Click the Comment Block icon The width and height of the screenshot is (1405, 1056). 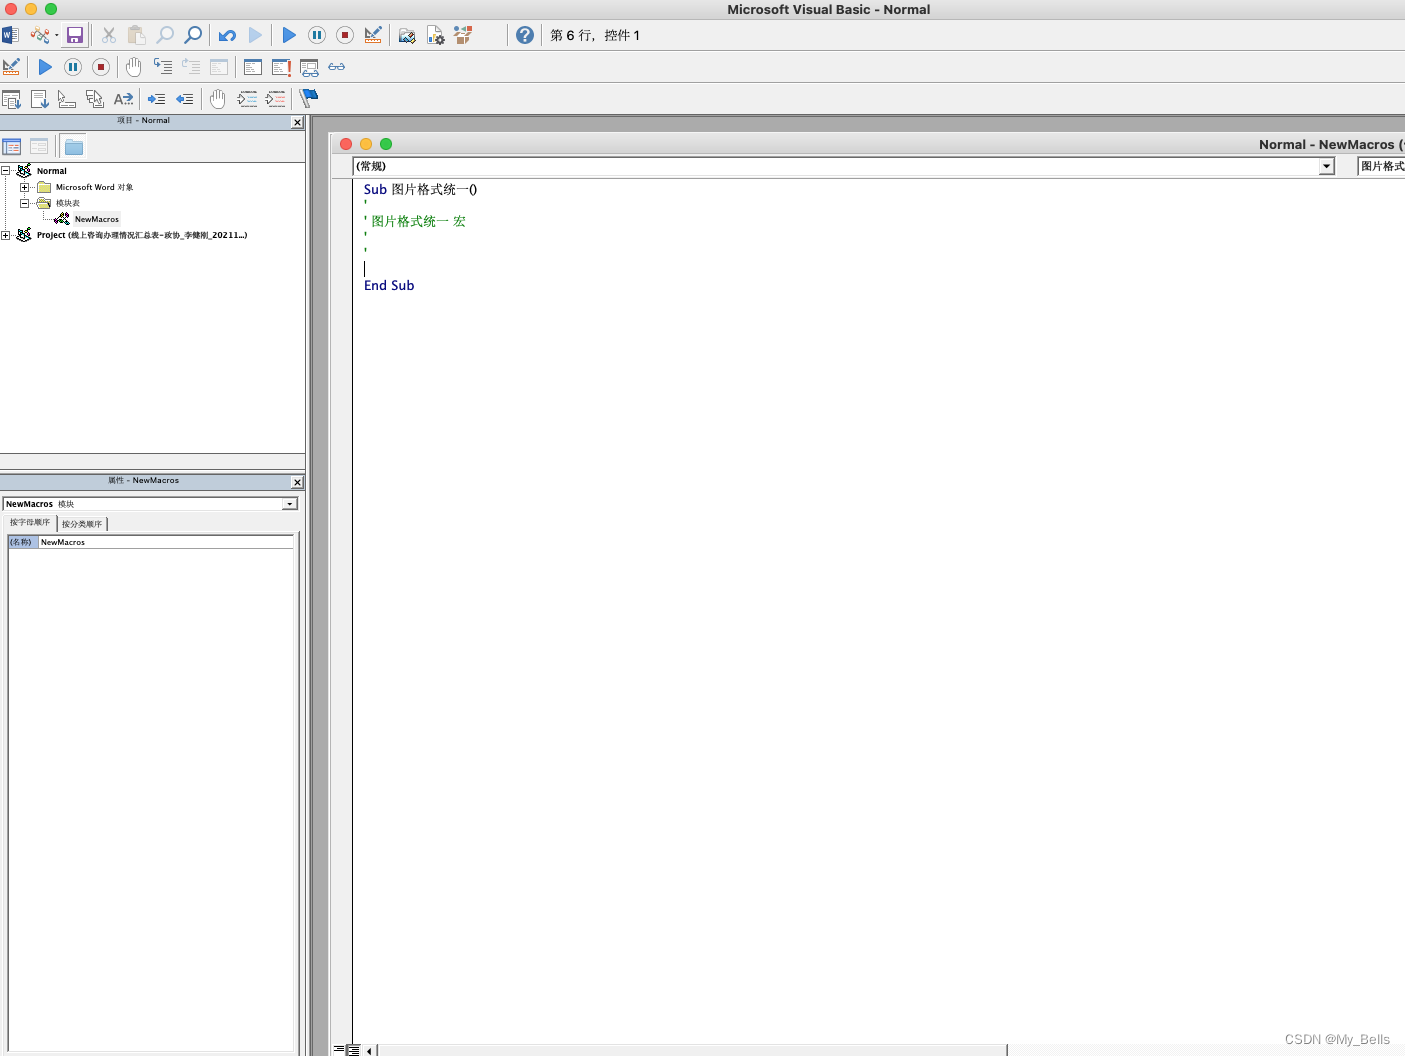247,99
